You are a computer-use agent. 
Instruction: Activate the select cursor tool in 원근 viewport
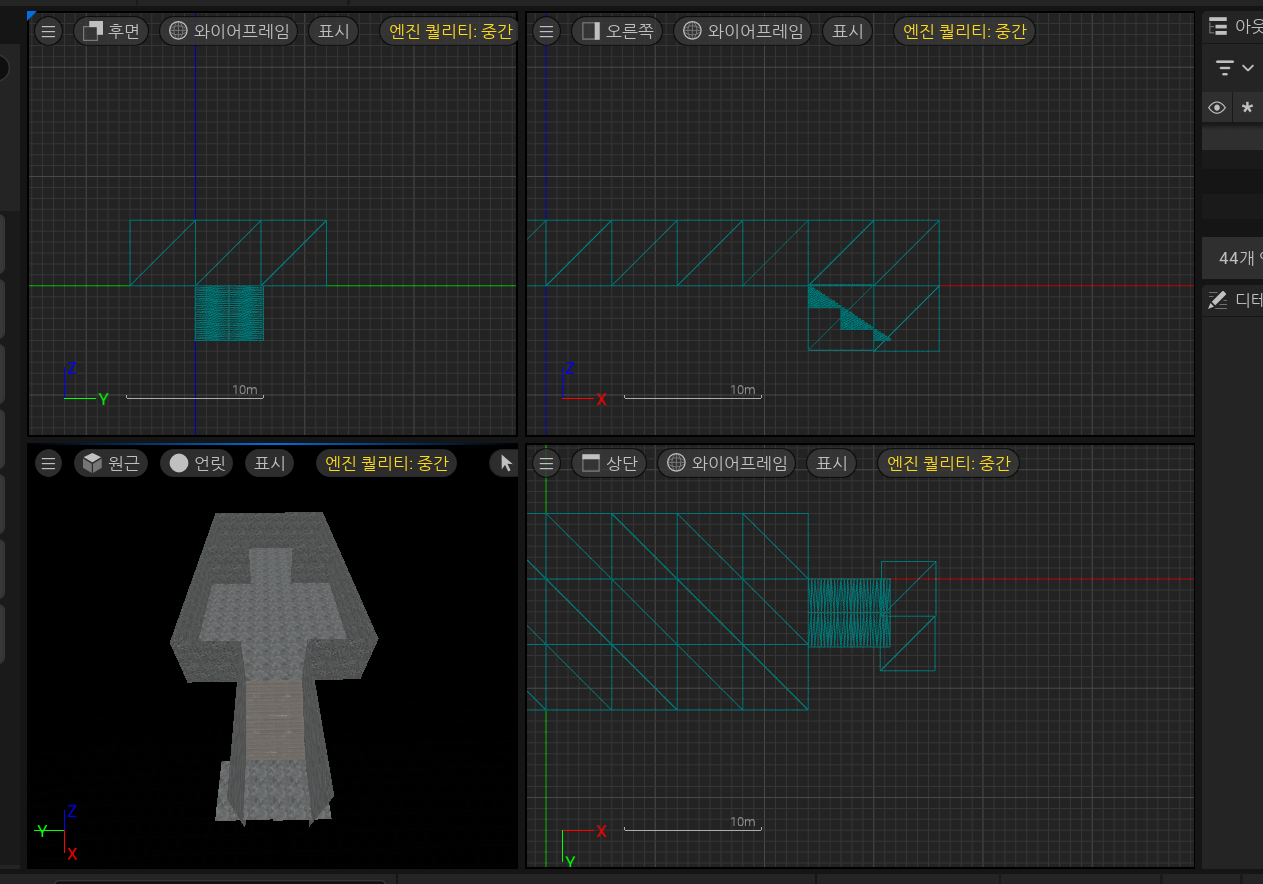pyautogui.click(x=505, y=463)
